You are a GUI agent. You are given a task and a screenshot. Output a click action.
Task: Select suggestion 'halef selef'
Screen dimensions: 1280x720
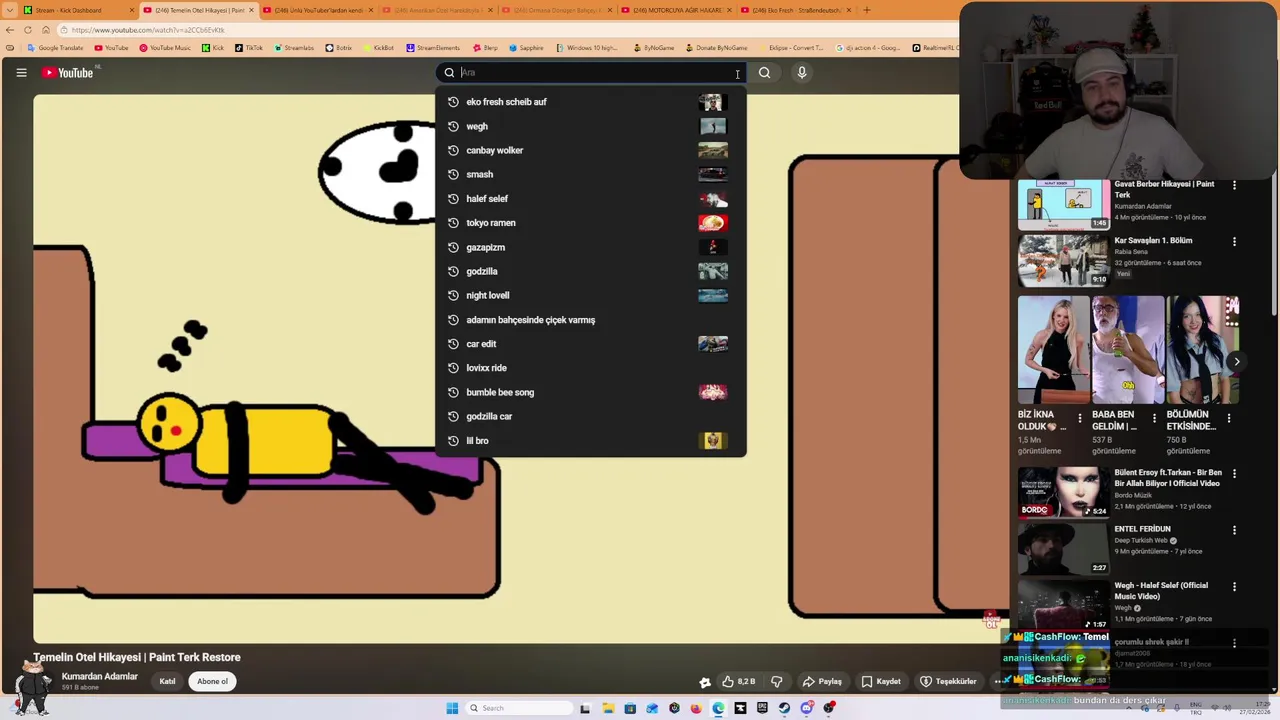590,199
